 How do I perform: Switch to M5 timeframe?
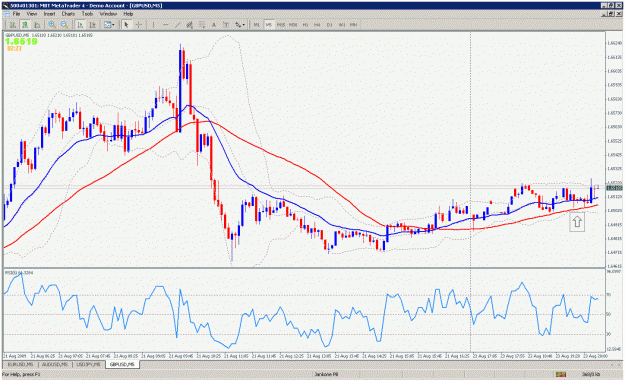tap(269, 25)
